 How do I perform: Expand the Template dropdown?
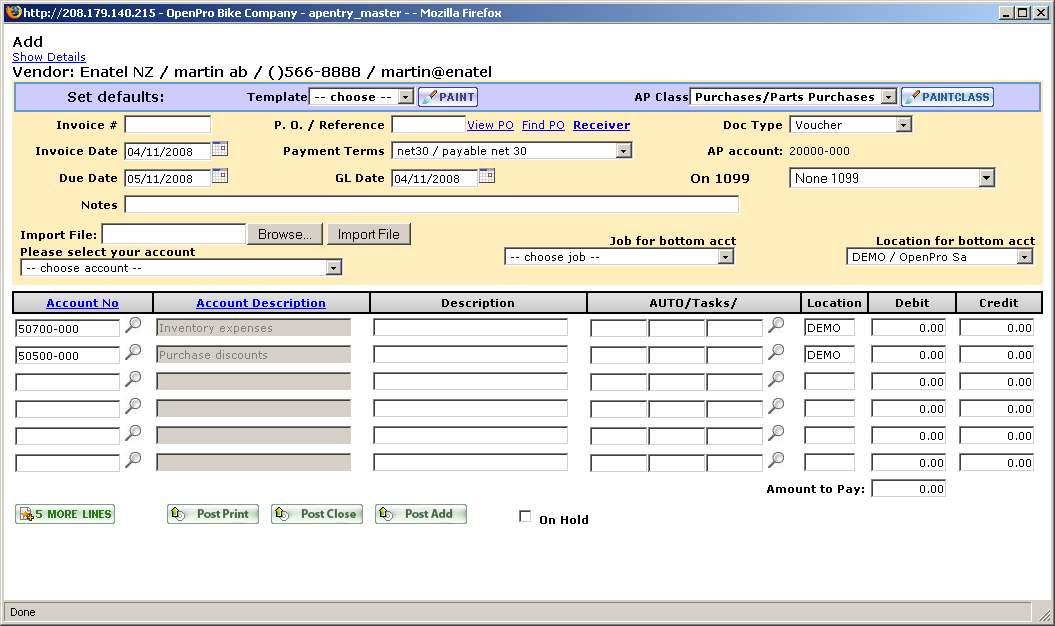click(x=405, y=97)
